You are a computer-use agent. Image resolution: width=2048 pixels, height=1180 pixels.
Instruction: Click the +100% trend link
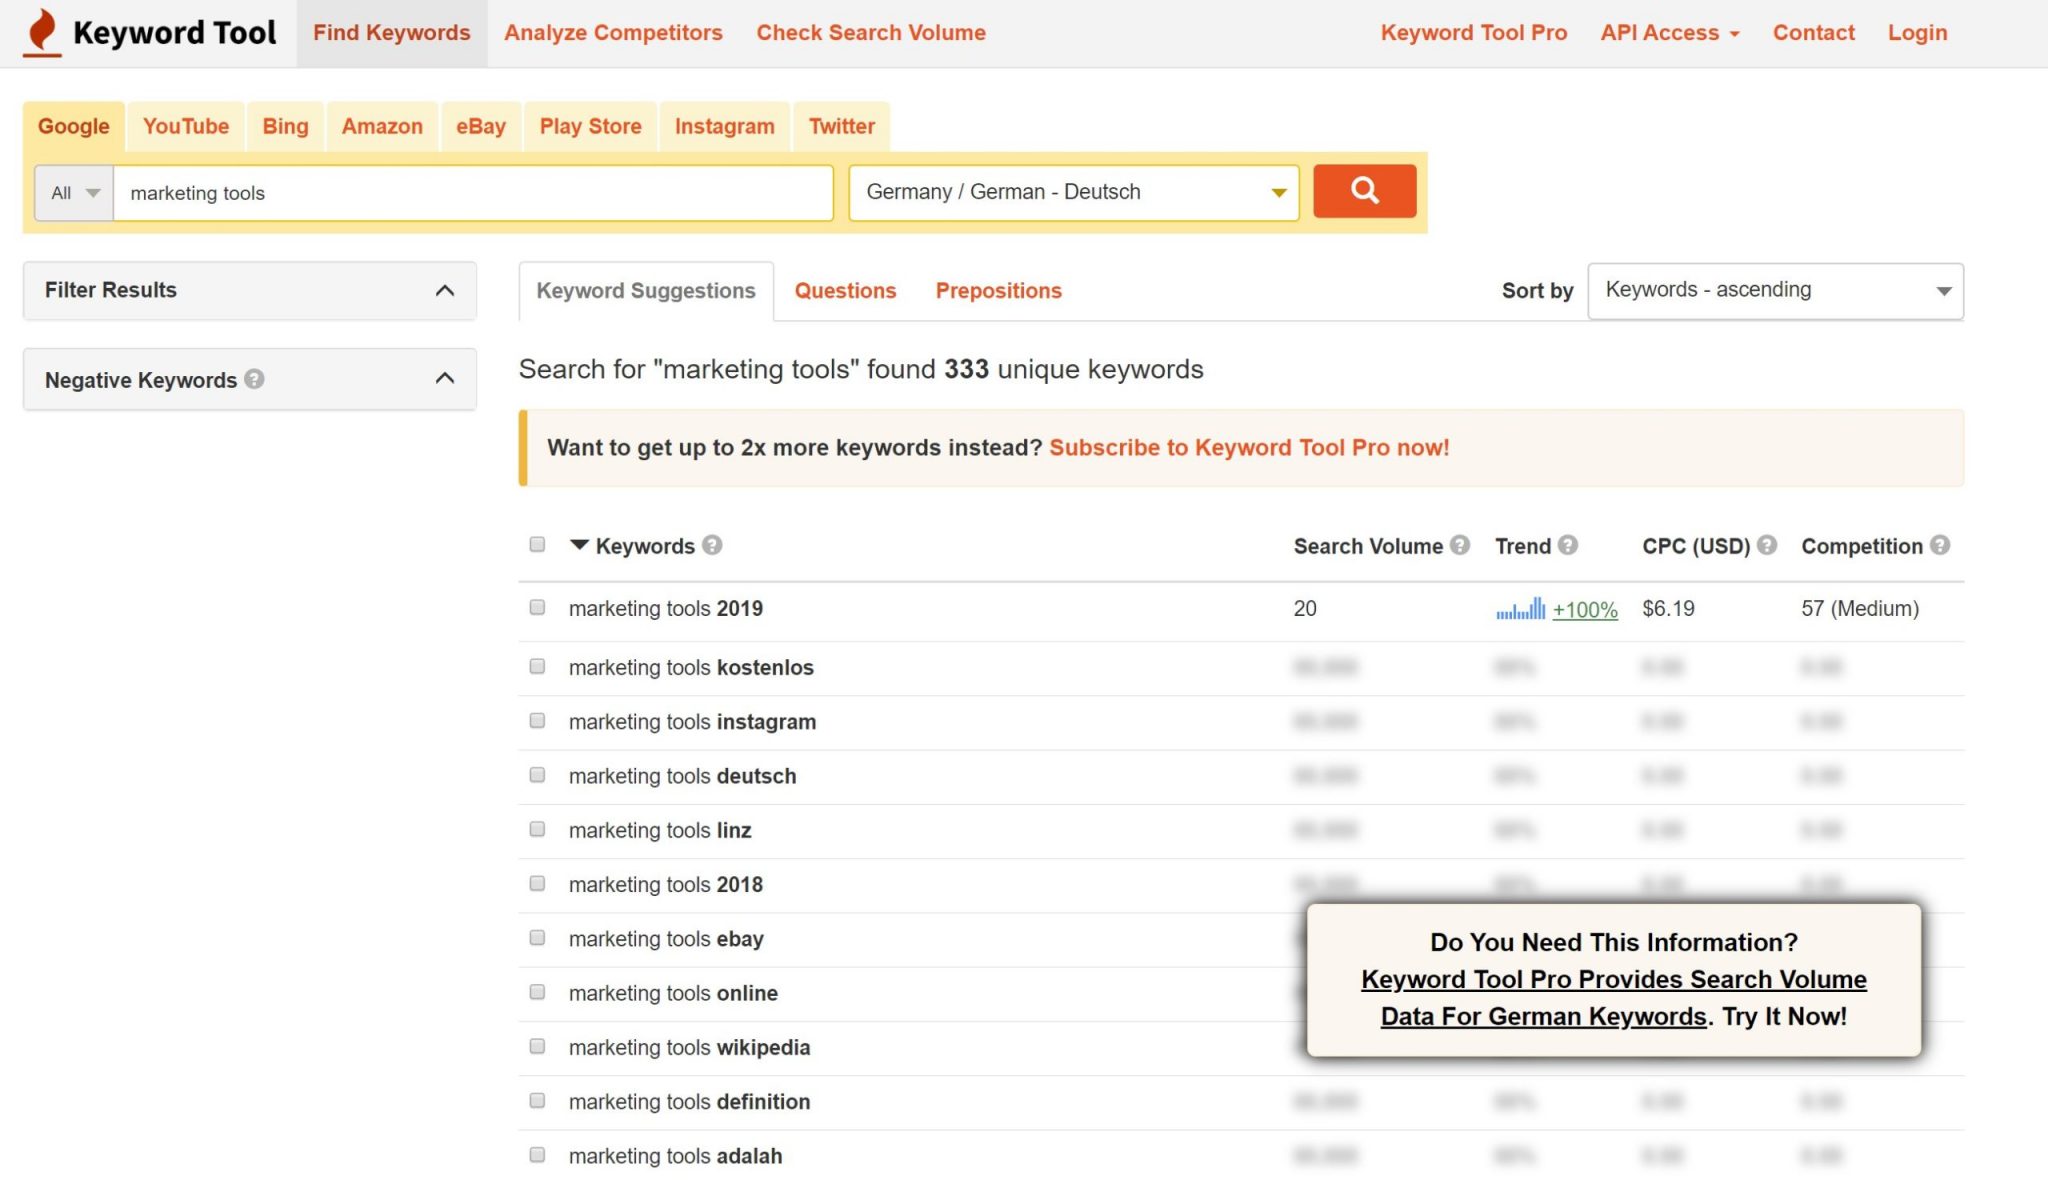(1585, 609)
